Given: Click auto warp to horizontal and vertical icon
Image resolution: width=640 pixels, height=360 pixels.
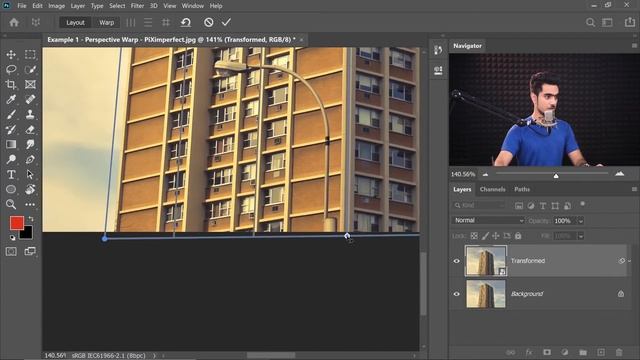Looking at the screenshot, I should [x=166, y=22].
